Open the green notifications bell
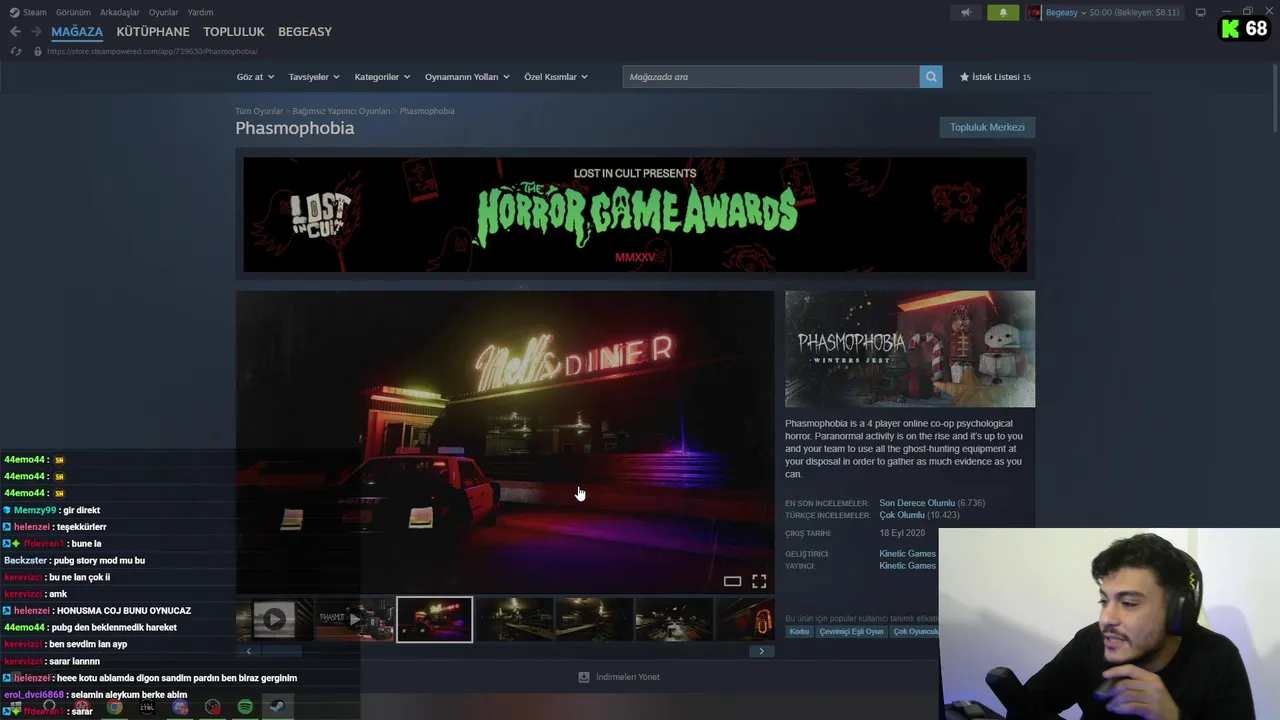This screenshot has width=1280, height=720. point(1003,12)
